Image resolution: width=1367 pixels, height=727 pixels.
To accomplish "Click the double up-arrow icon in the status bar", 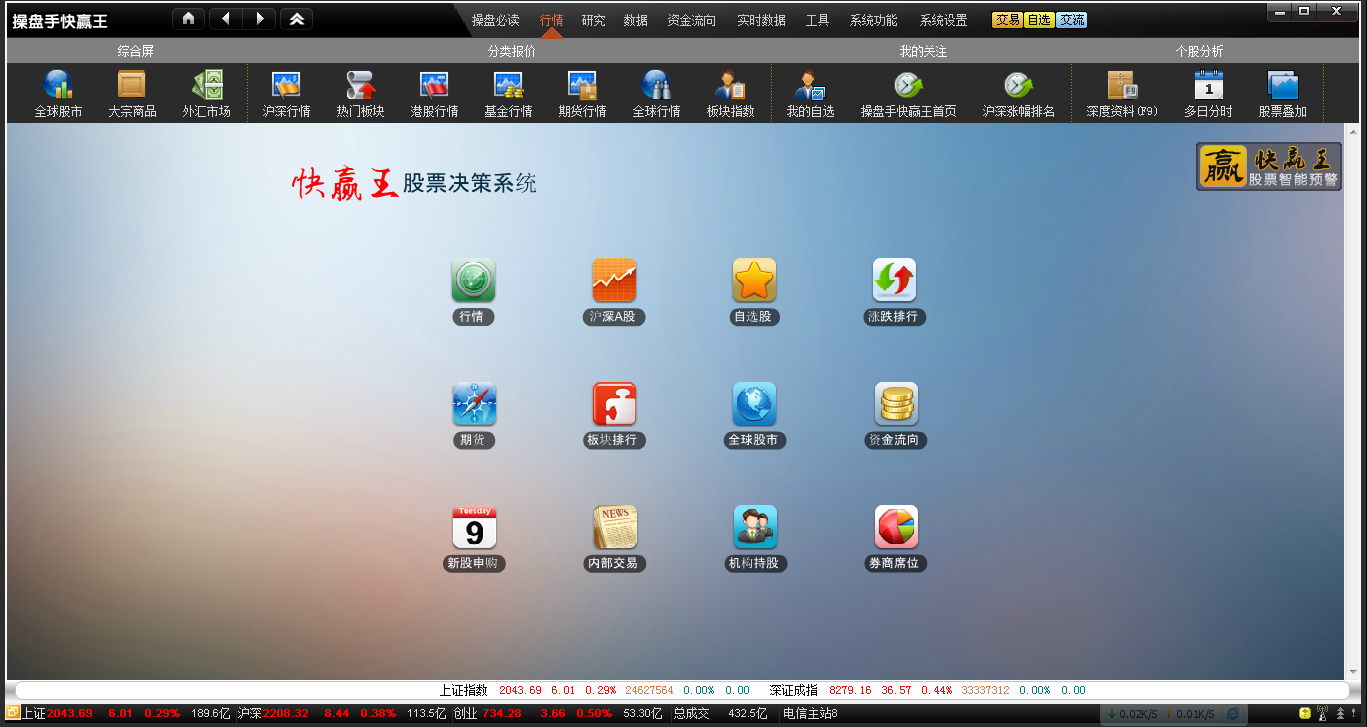I will pos(1340,713).
